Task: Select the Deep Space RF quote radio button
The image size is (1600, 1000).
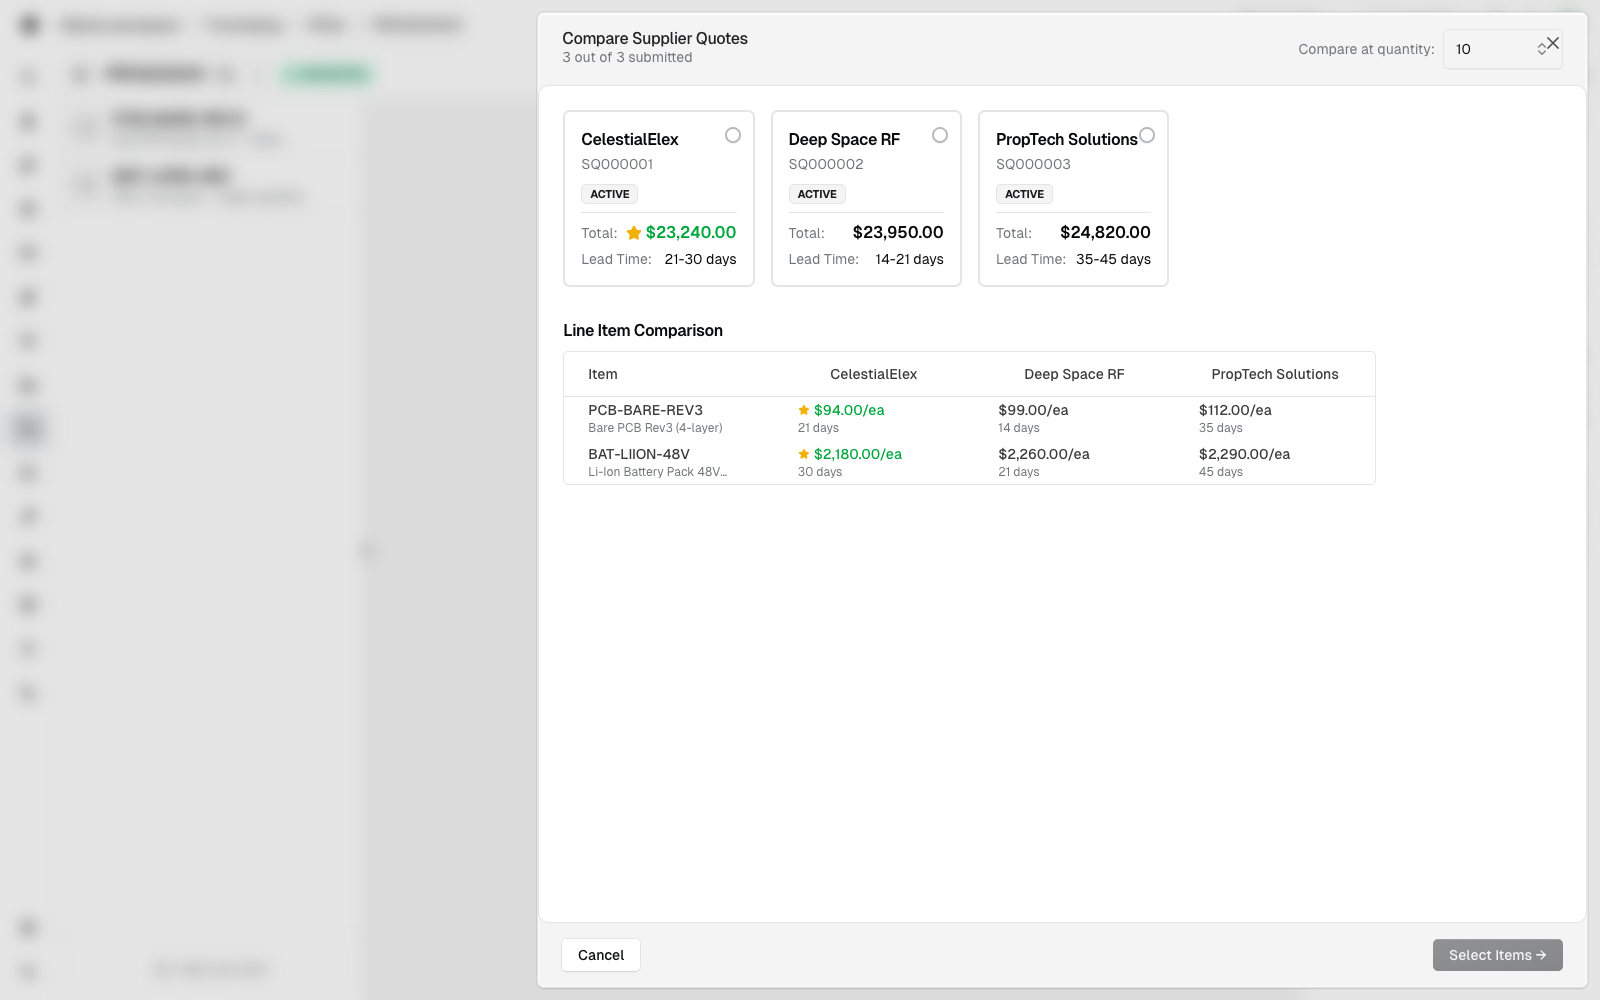Action: click(x=940, y=135)
